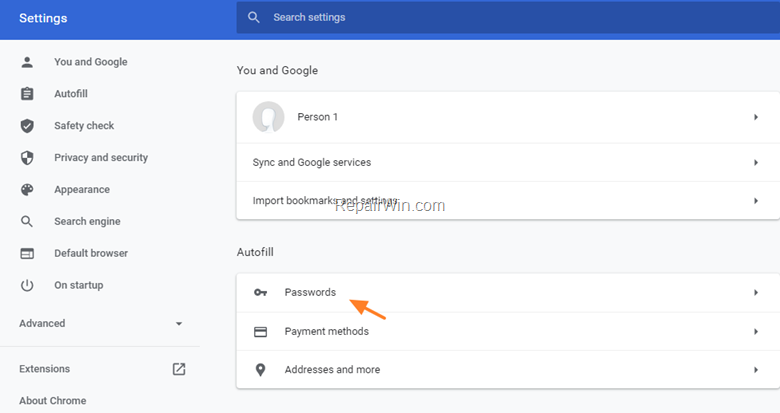Click the You and Google section heading
780x413 pixels.
(277, 70)
